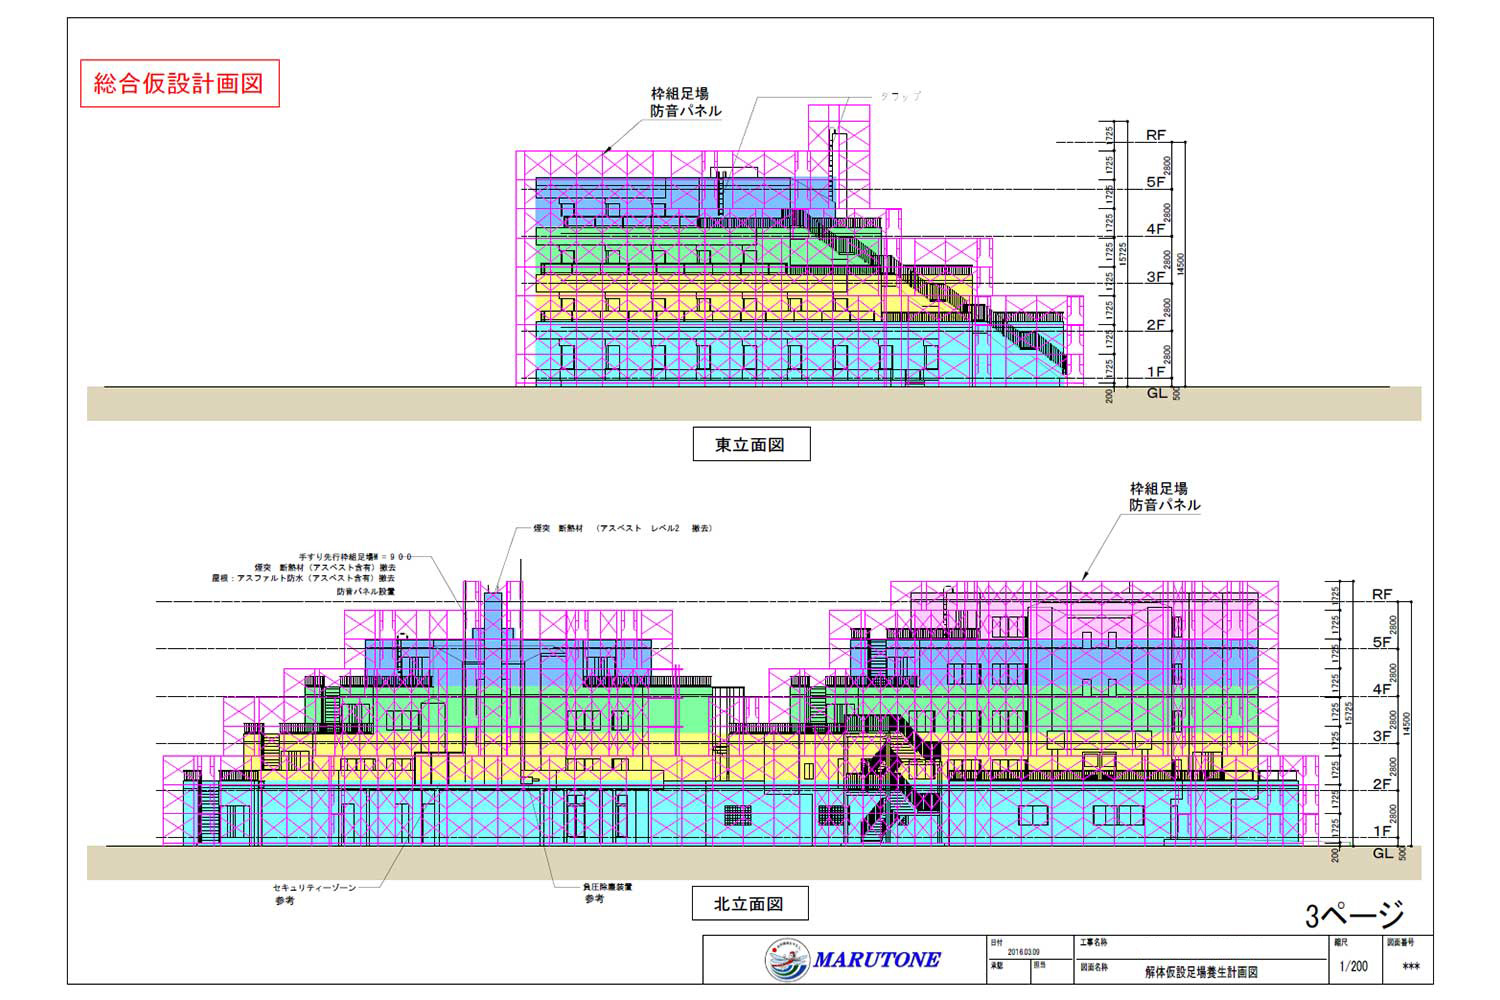1500x1000 pixels.
Task: Click the date field 2016.03.09
Action: pyautogui.click(x=1024, y=952)
